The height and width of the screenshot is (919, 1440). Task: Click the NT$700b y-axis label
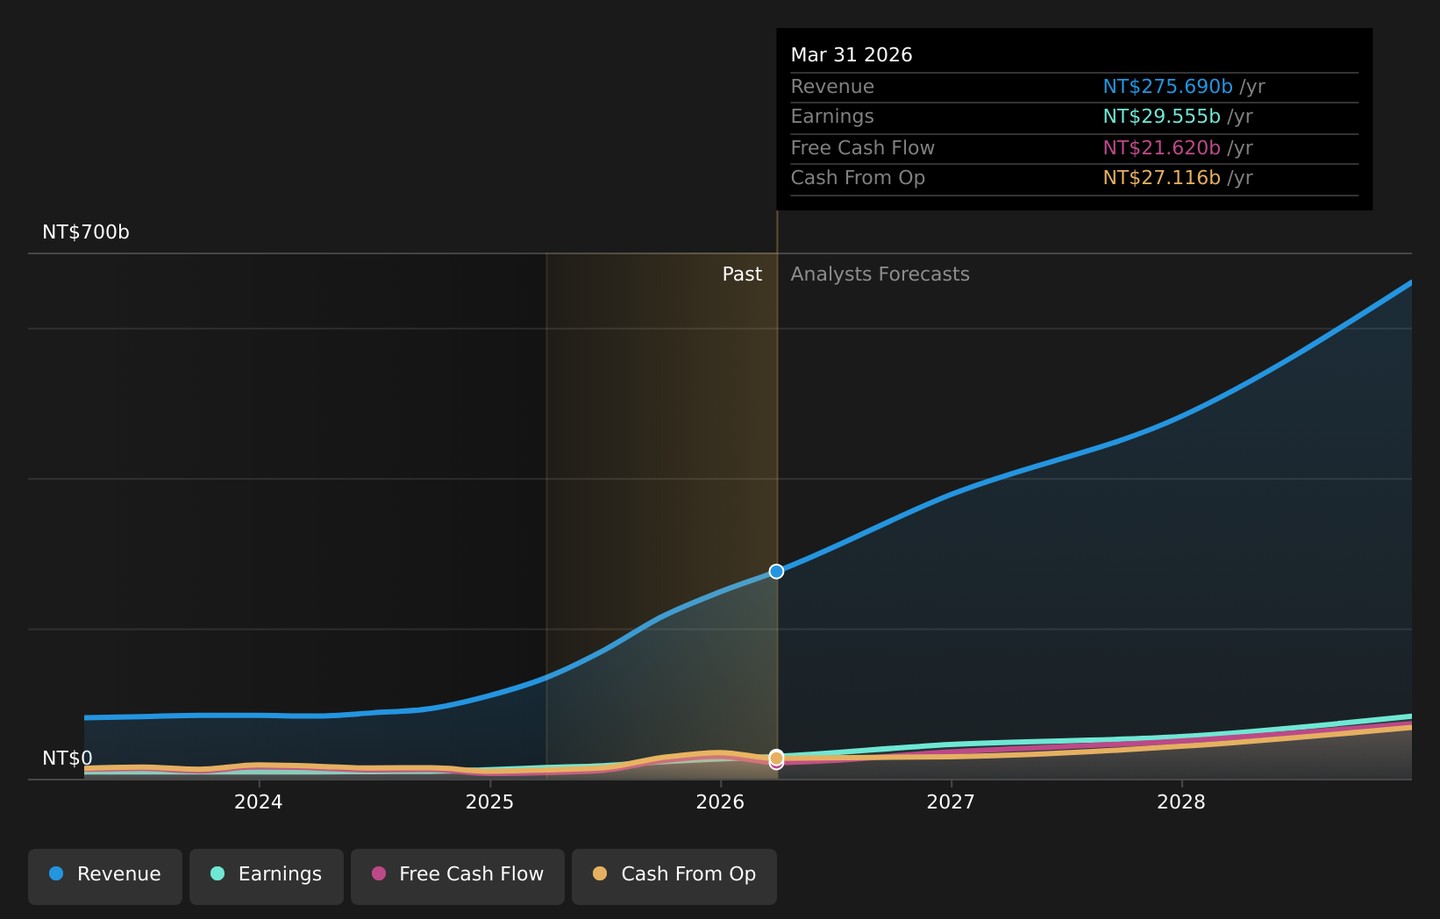pyautogui.click(x=86, y=232)
